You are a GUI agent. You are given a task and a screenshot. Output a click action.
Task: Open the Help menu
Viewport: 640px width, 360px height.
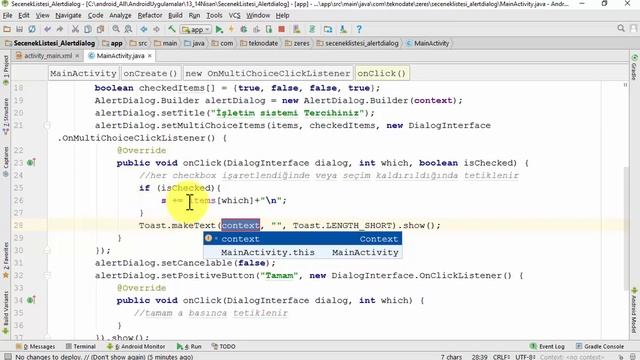282,16
